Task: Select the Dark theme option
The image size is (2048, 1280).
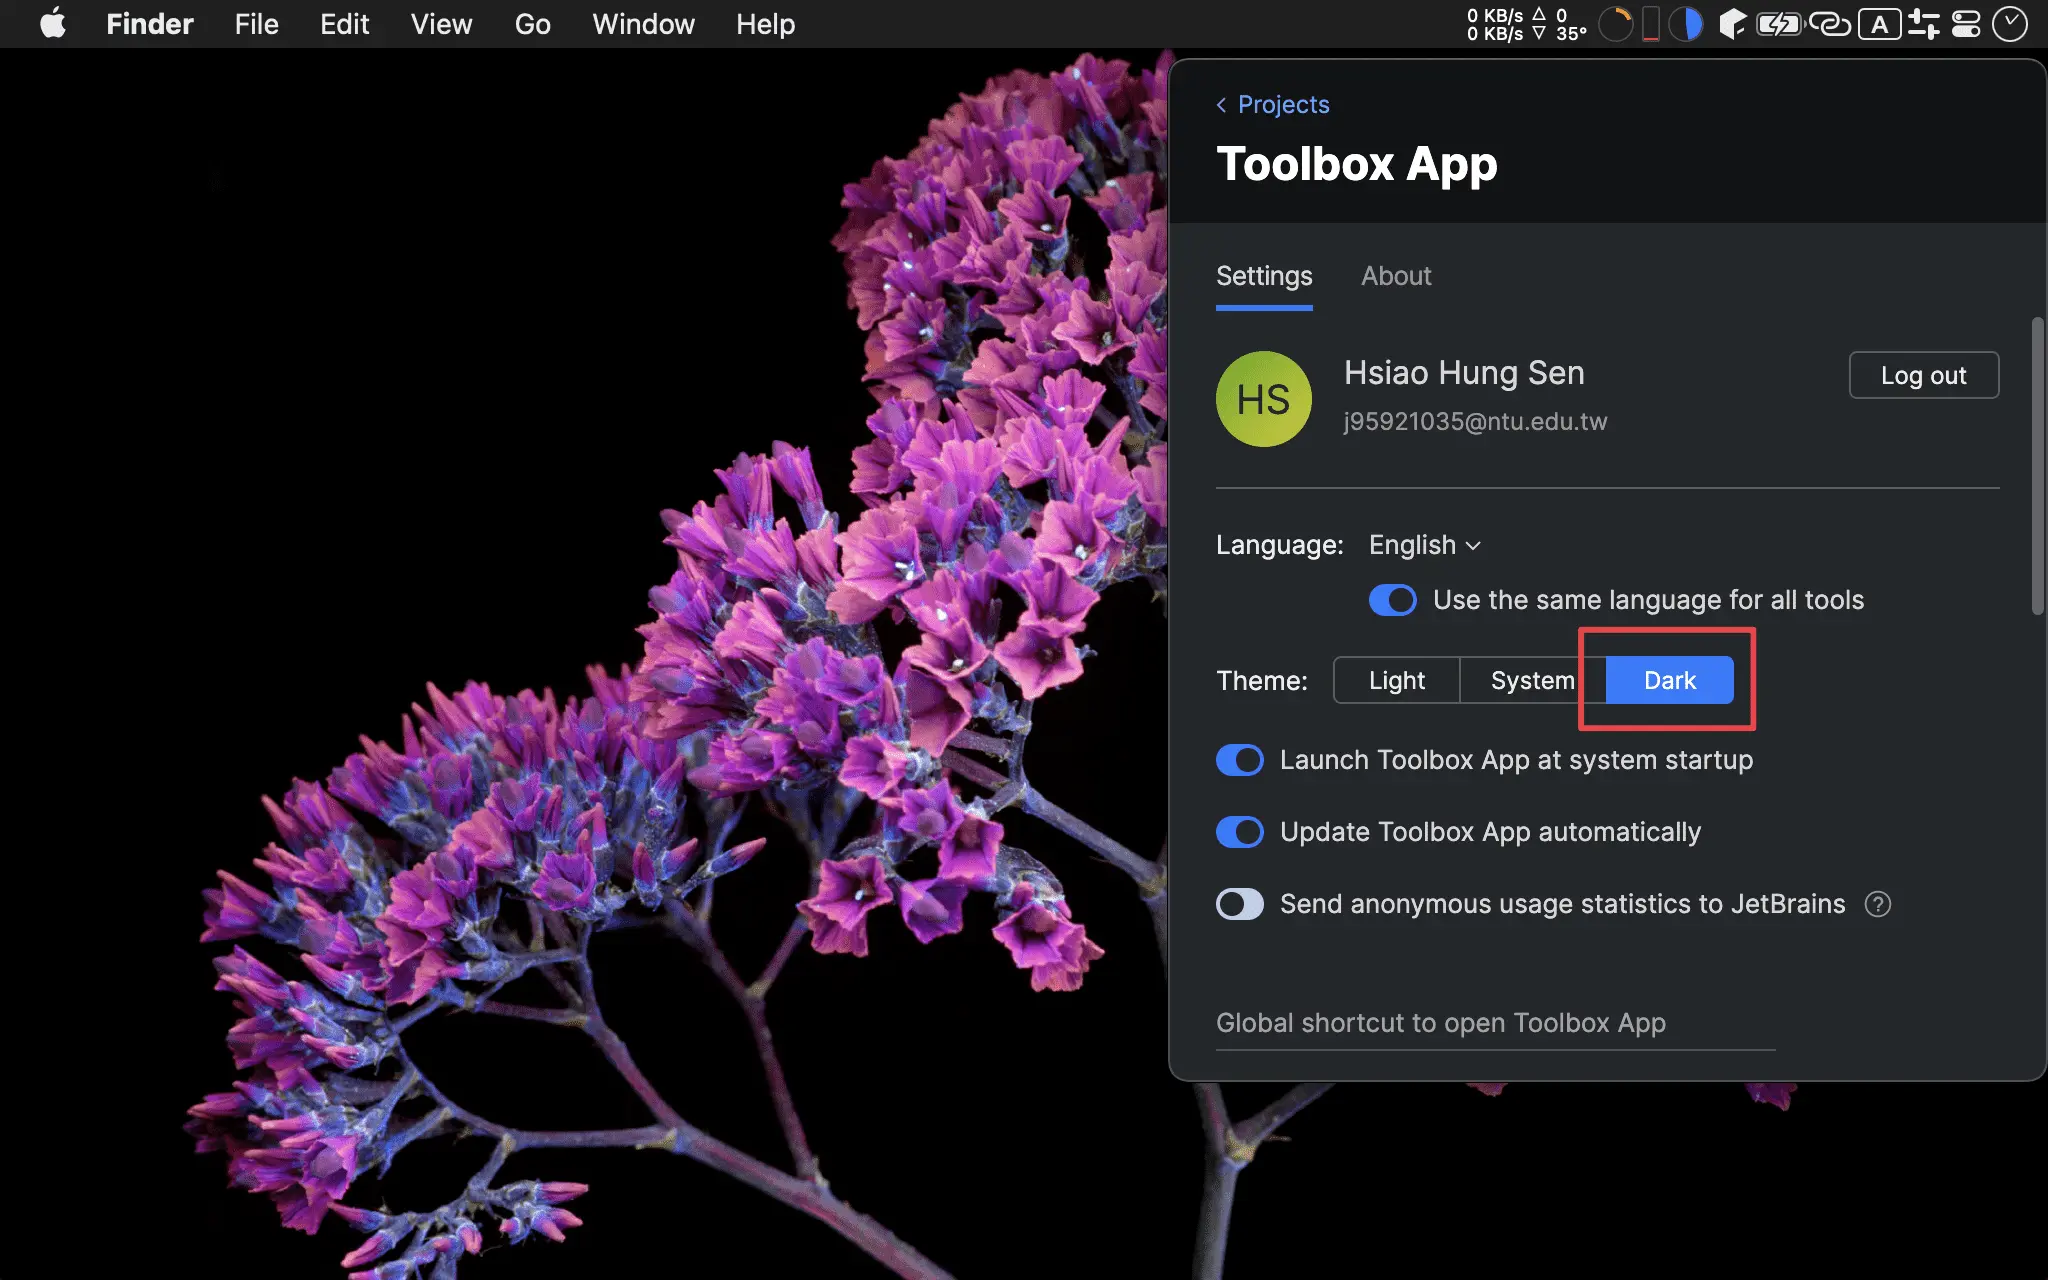Action: tap(1669, 680)
